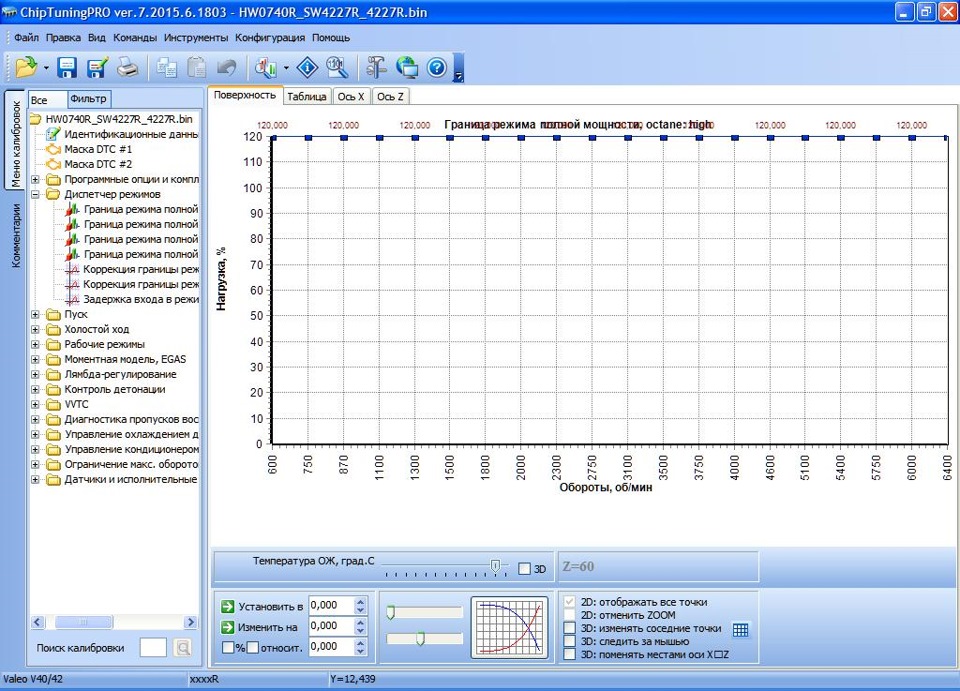960x691 pixels.
Task: Enable 3D: поменять местами оси option
Action: pos(569,654)
